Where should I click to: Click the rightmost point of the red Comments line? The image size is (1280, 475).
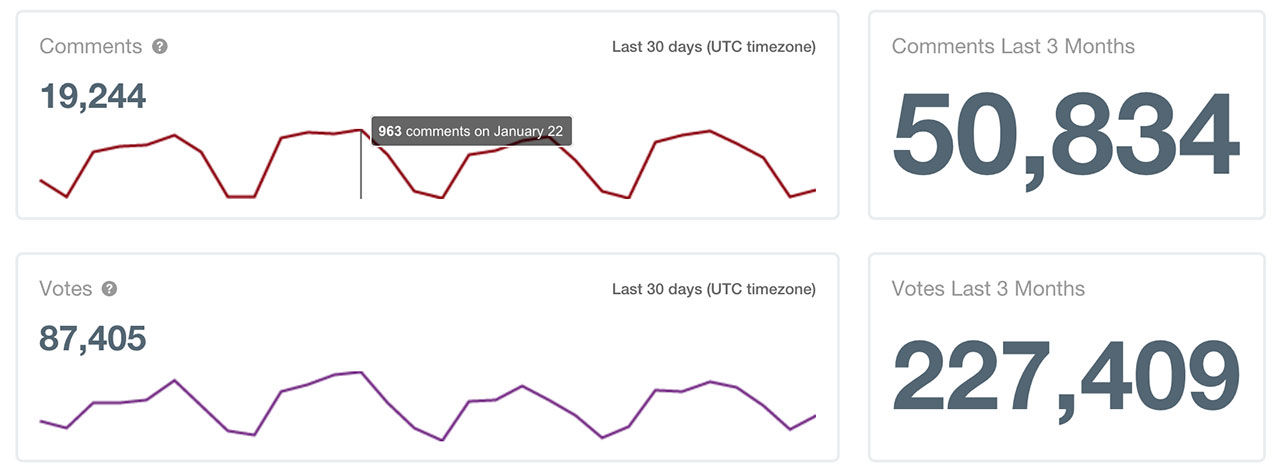[x=815, y=189]
